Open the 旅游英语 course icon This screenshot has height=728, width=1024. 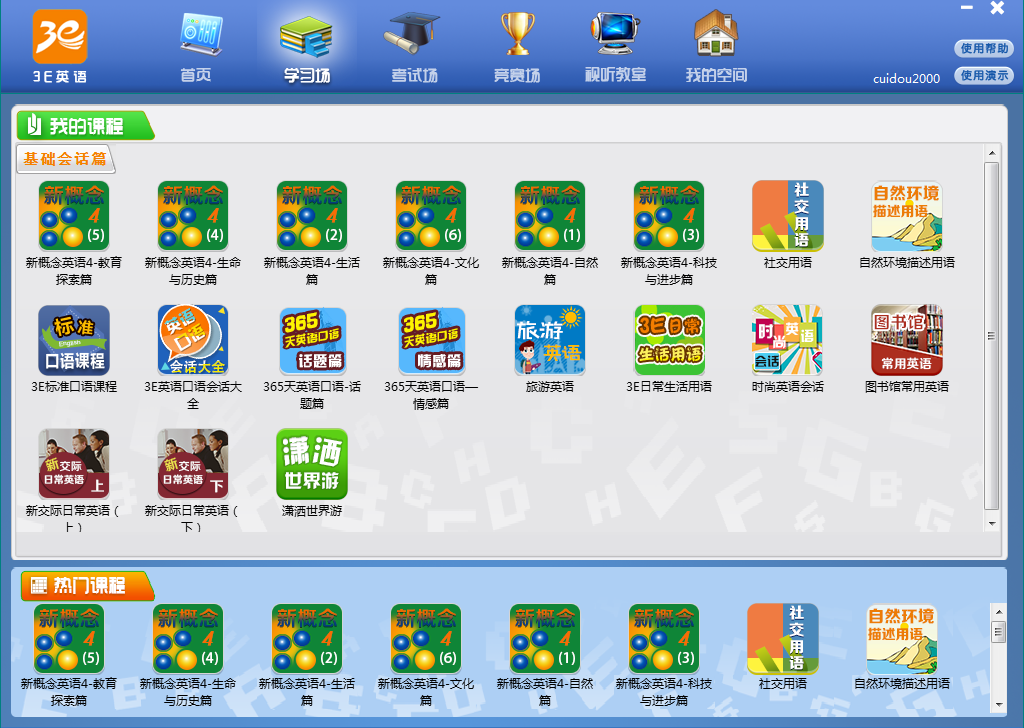click(550, 341)
